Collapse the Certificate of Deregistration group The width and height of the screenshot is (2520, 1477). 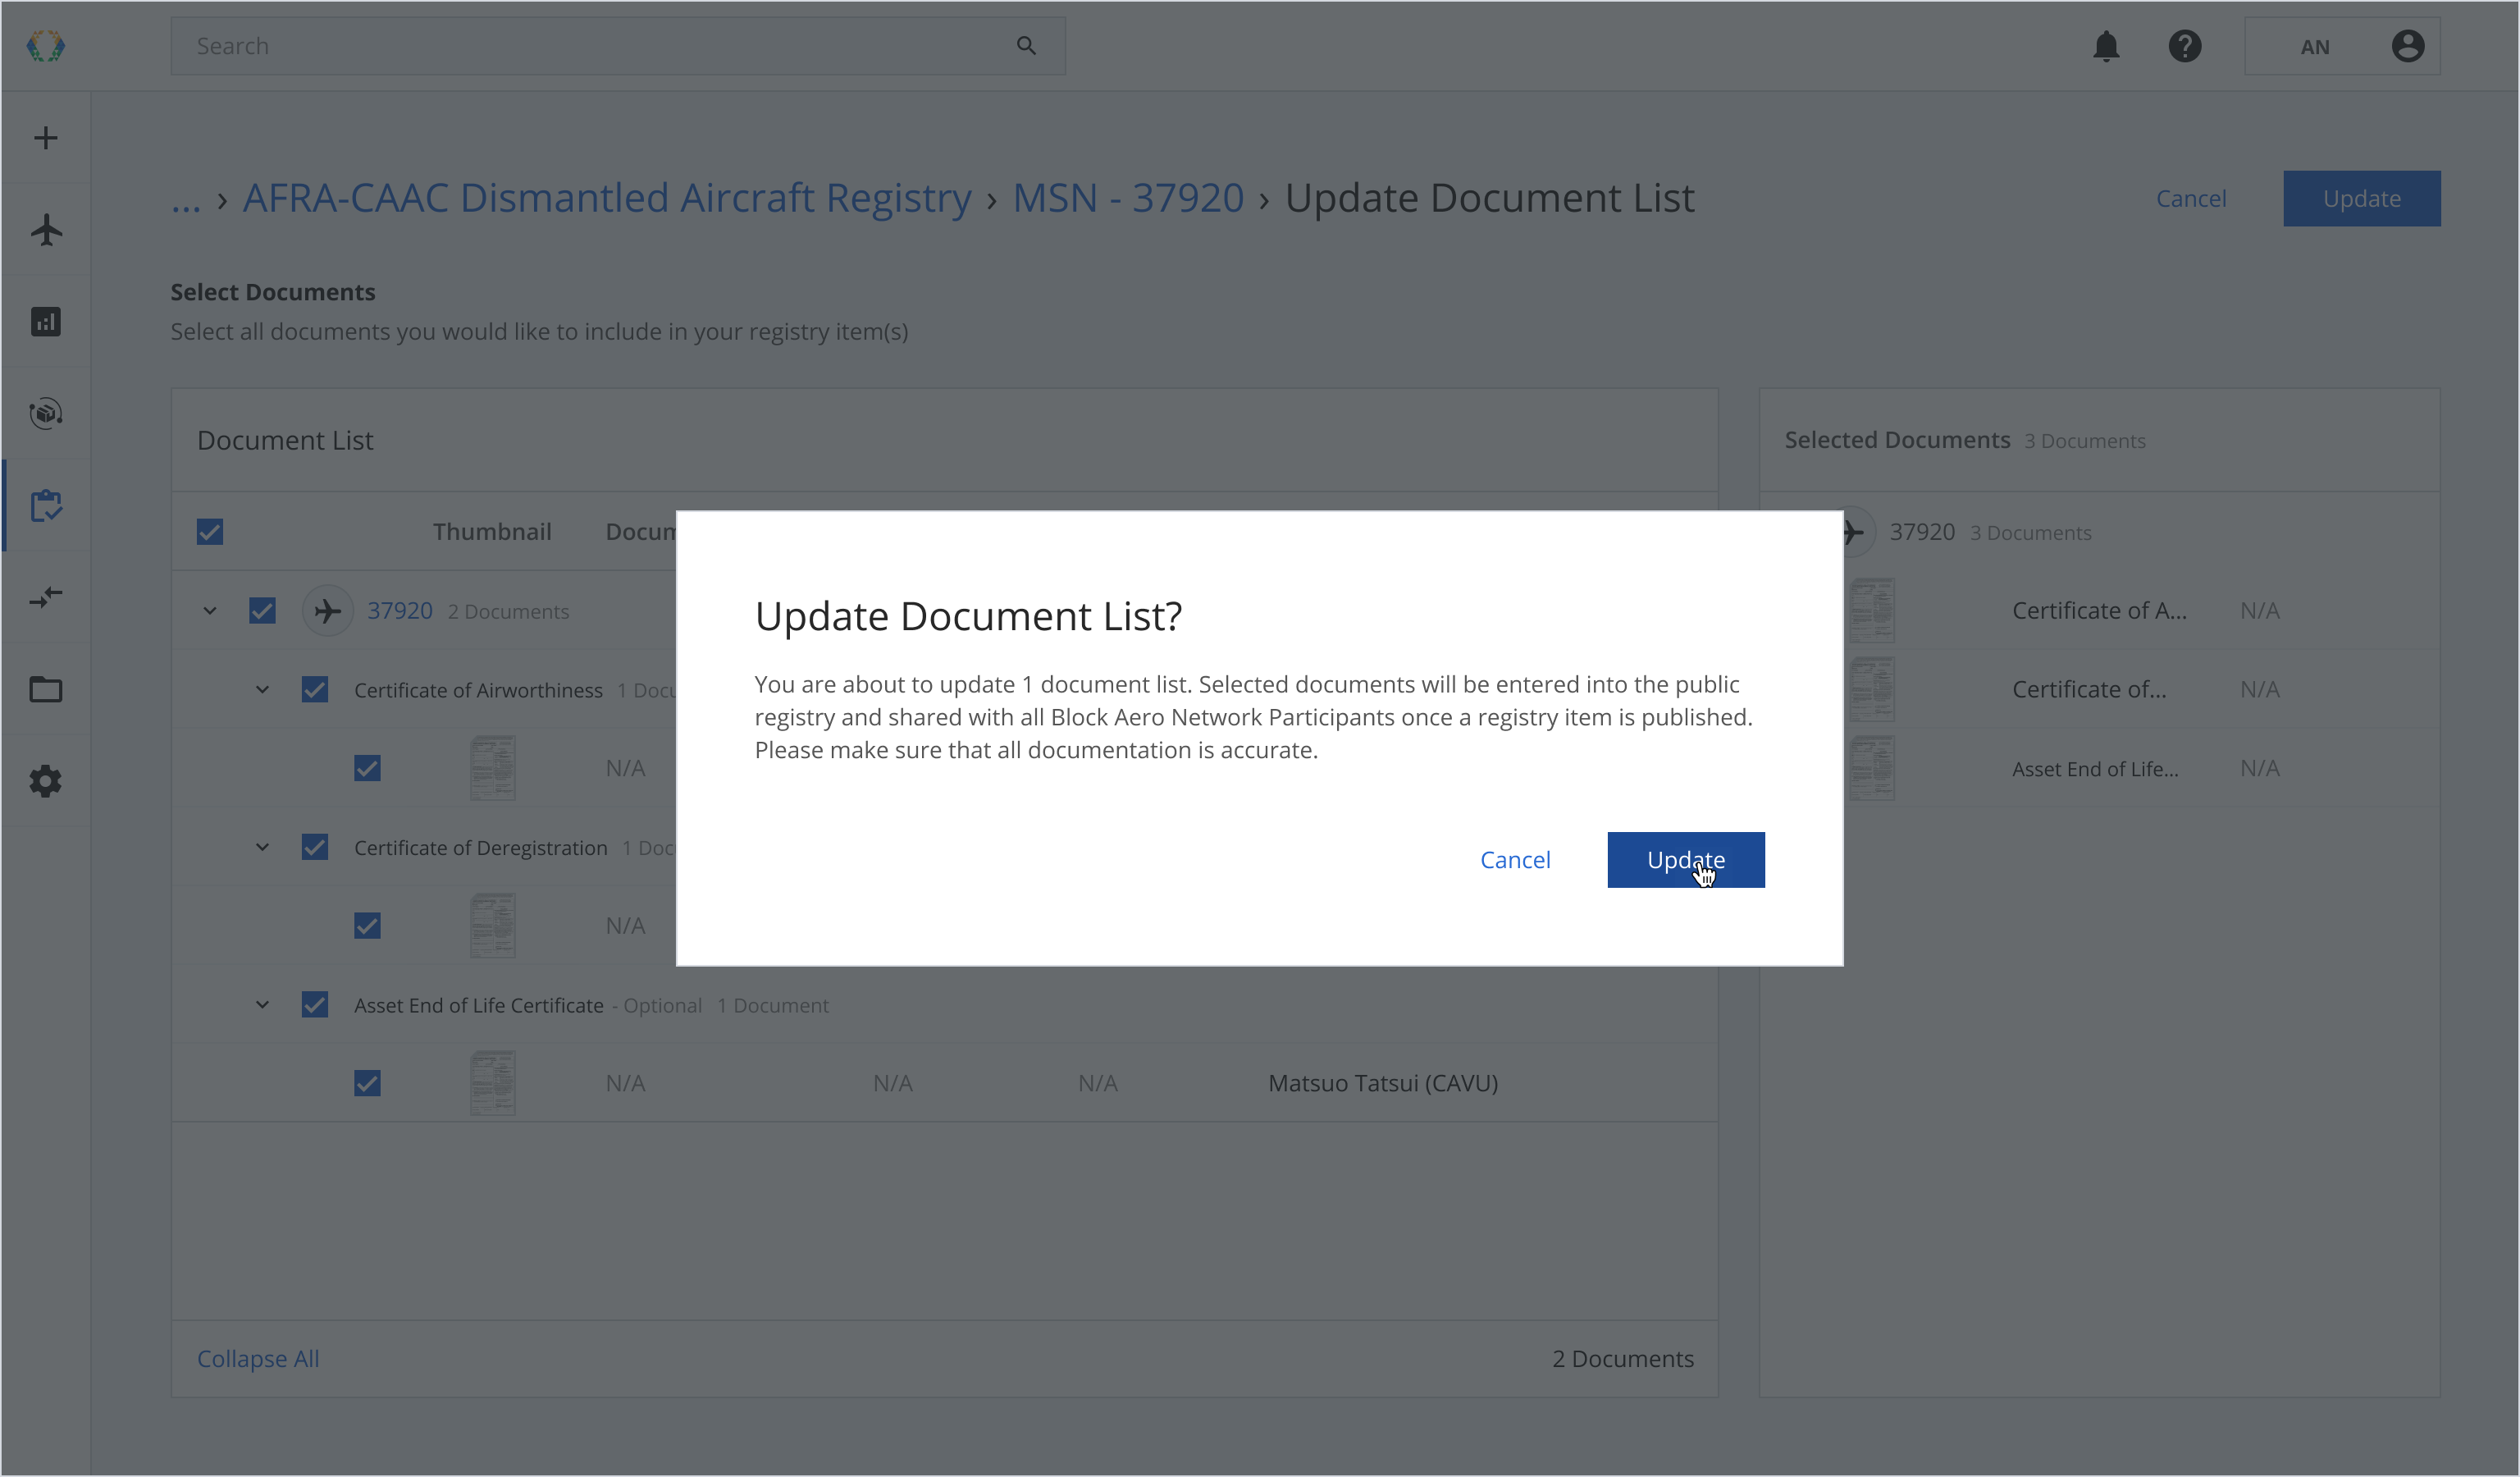(262, 848)
